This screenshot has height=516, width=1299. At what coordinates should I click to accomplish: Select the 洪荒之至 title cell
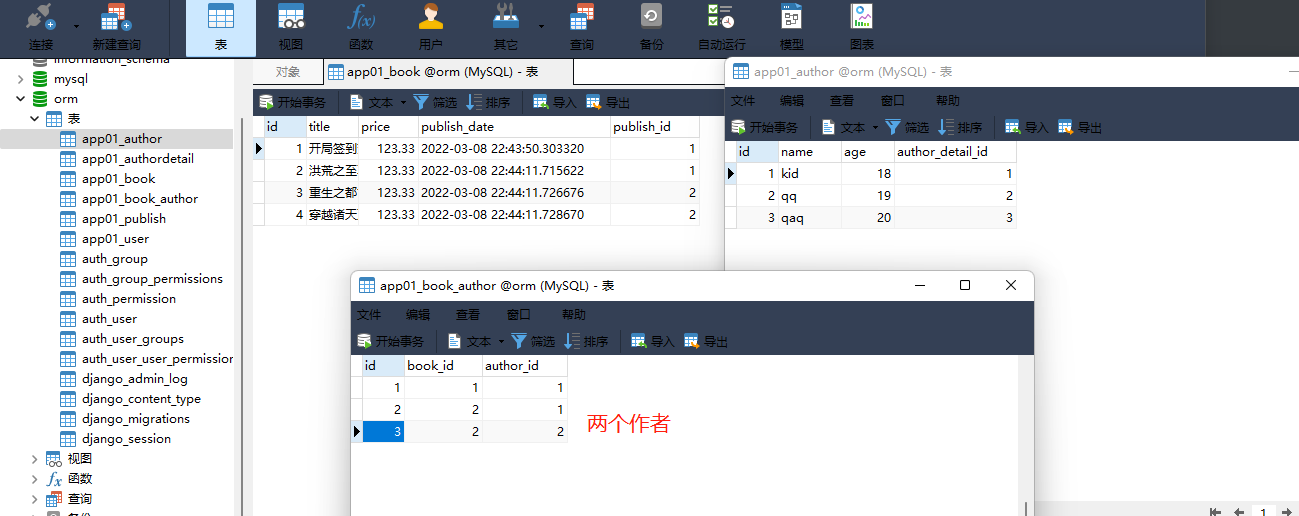pyautogui.click(x=332, y=171)
